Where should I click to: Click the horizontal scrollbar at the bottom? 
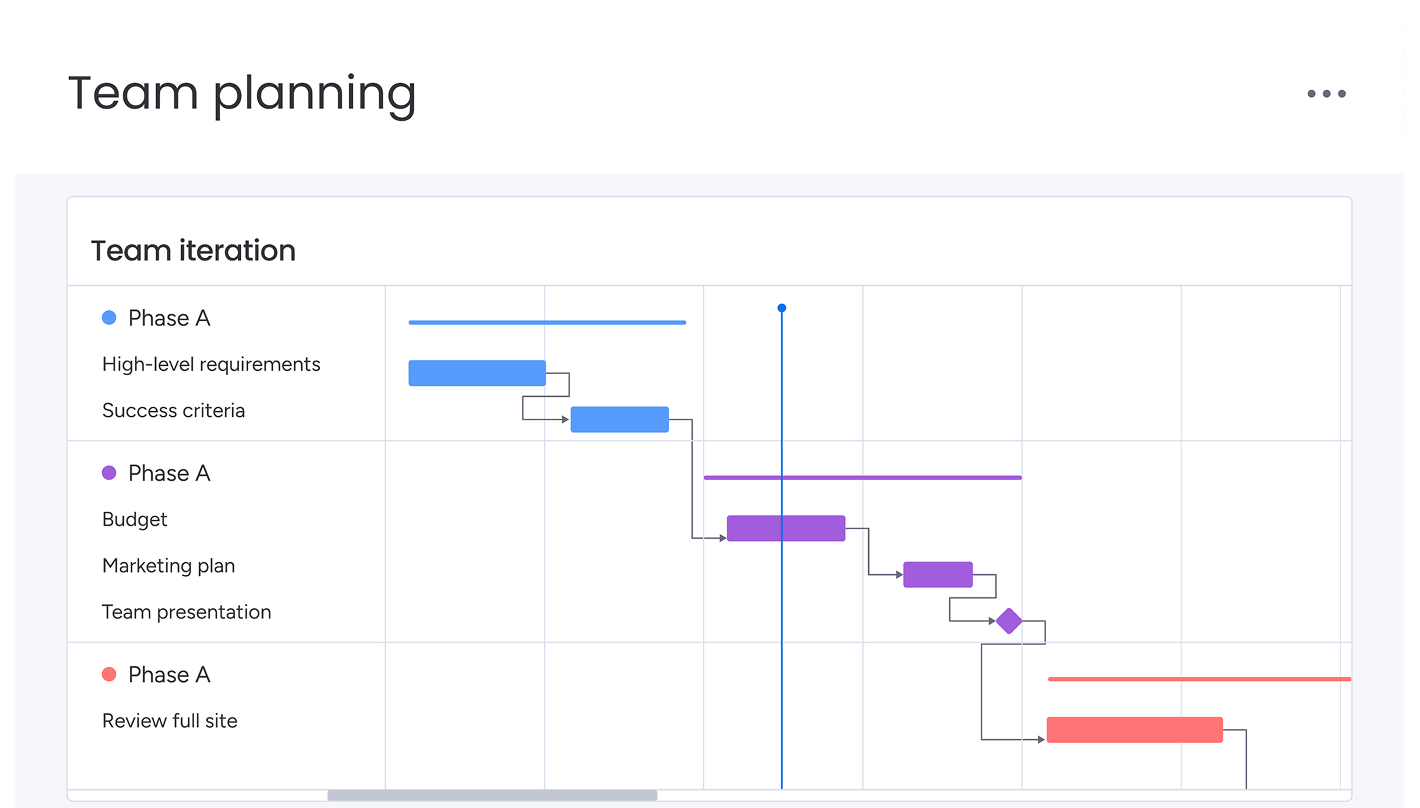click(x=492, y=795)
